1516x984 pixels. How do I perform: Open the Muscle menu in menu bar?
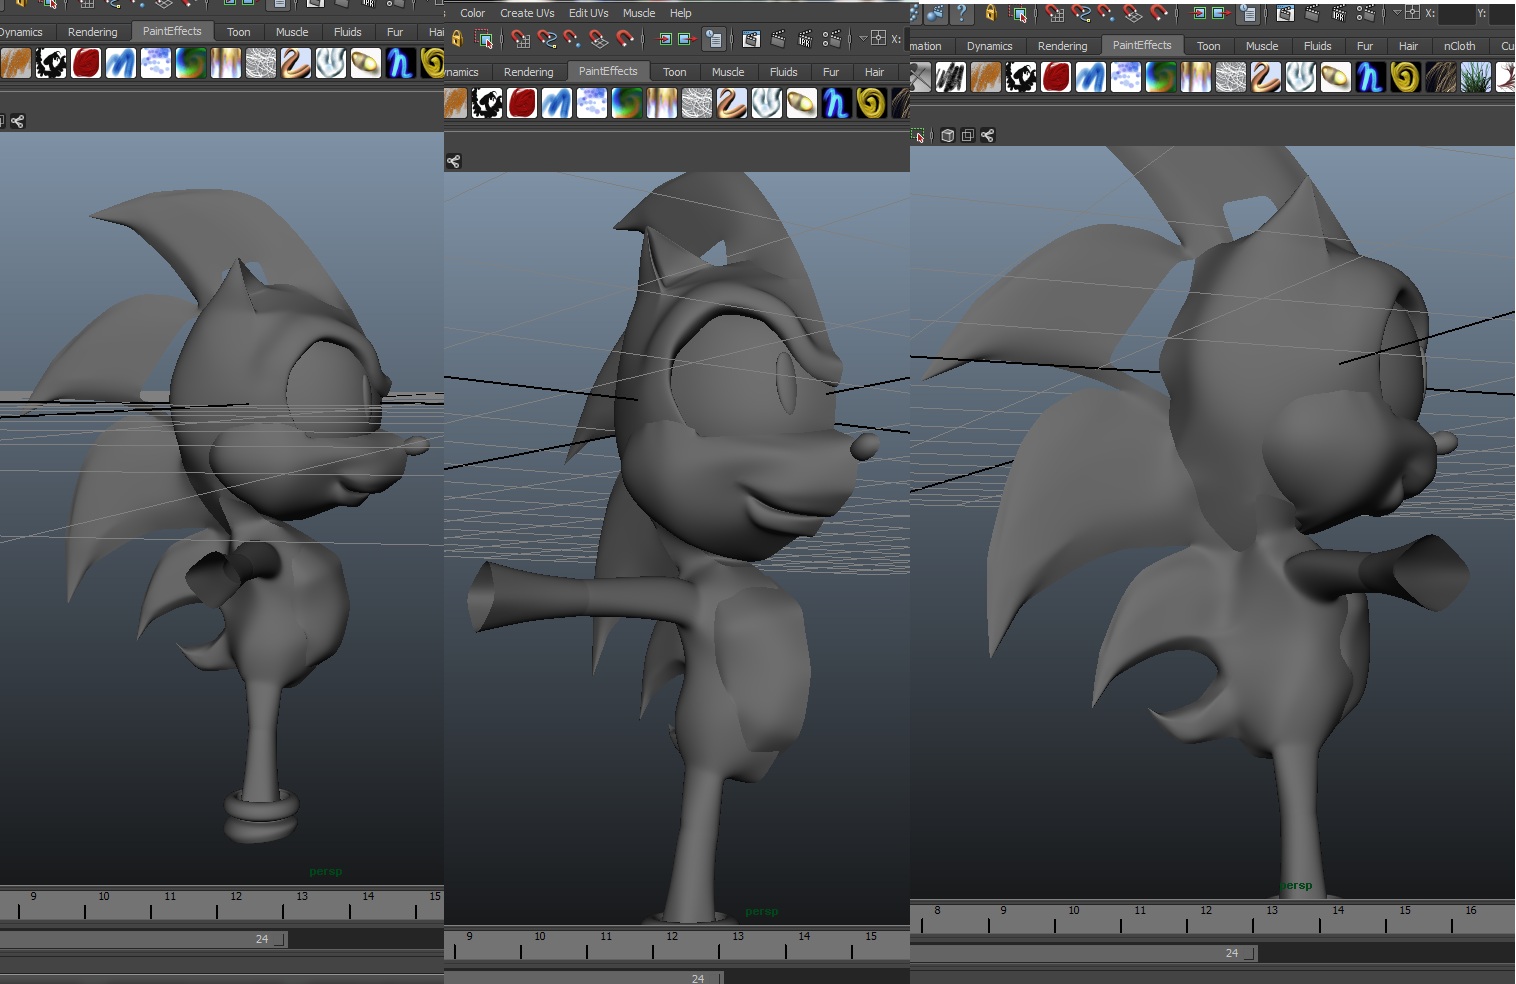point(639,13)
